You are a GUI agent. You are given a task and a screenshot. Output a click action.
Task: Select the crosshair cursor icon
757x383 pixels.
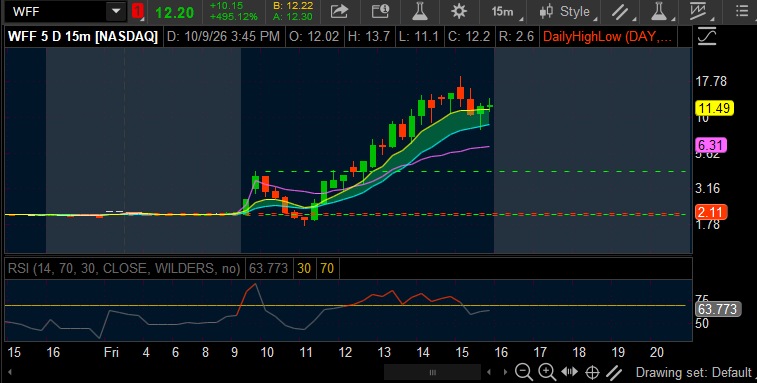click(592, 372)
